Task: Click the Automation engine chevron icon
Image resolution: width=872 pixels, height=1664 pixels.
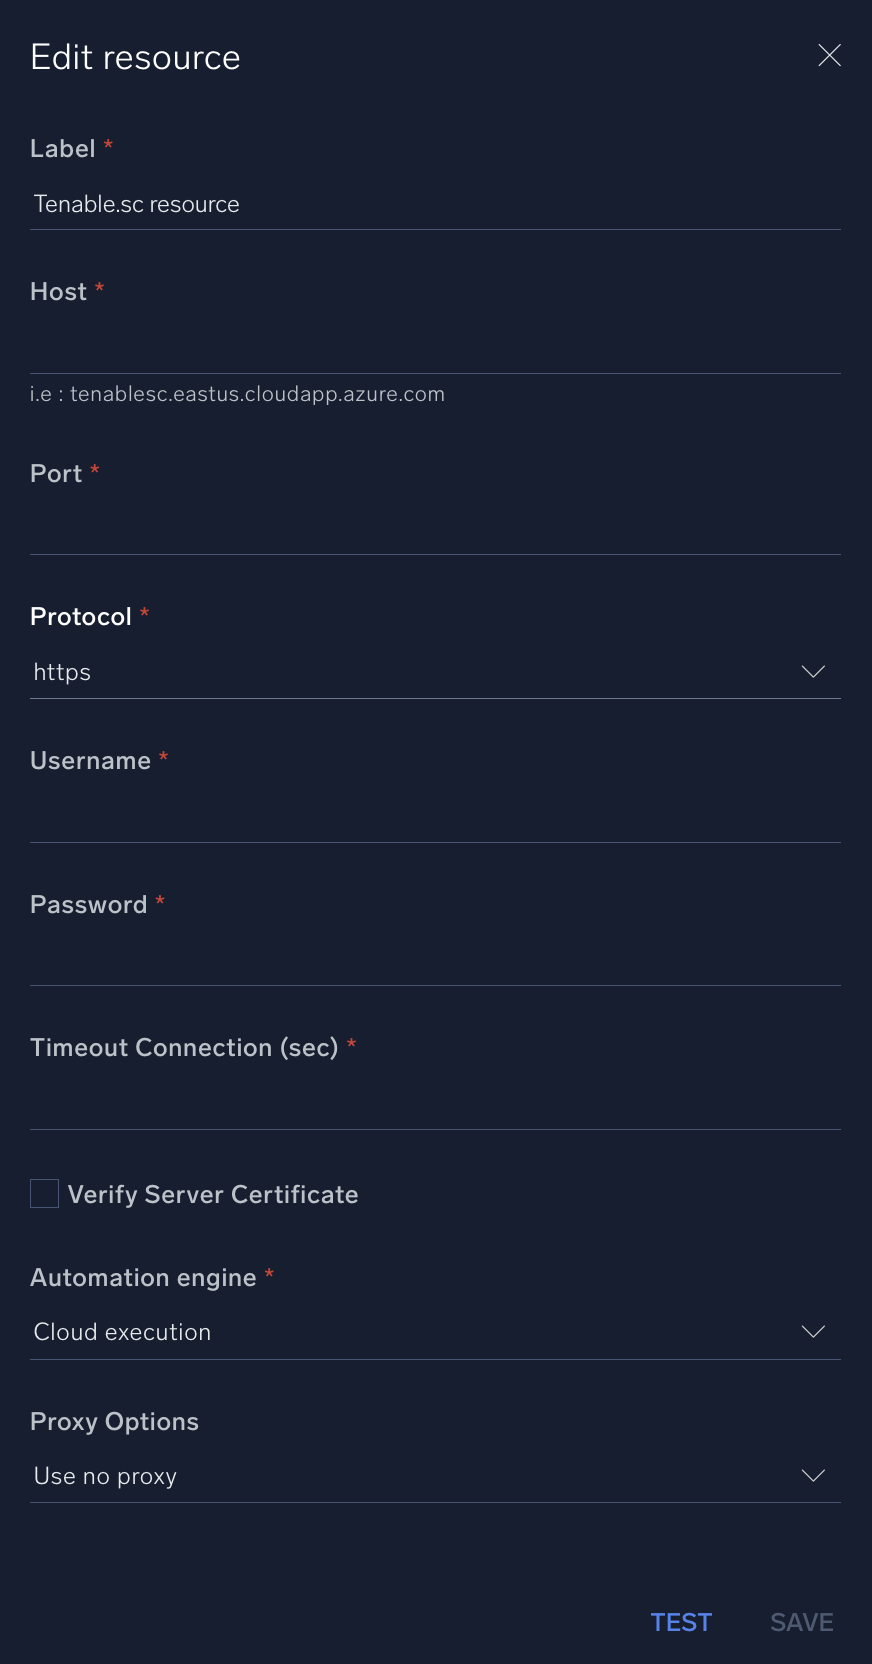Action: click(813, 1331)
